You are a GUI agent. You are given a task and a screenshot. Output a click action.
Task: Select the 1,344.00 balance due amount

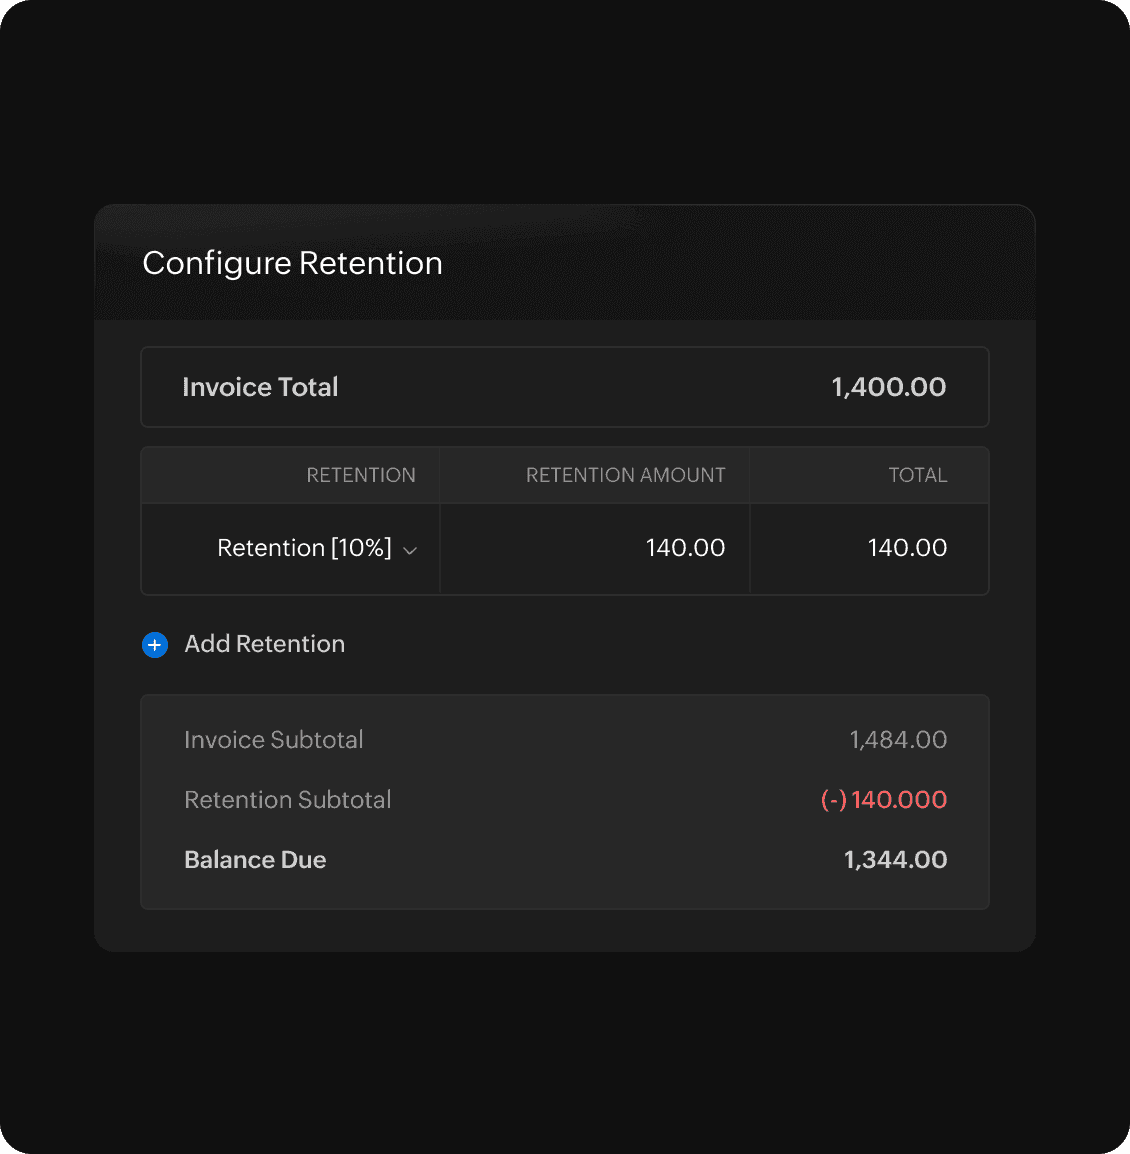[x=895, y=860]
